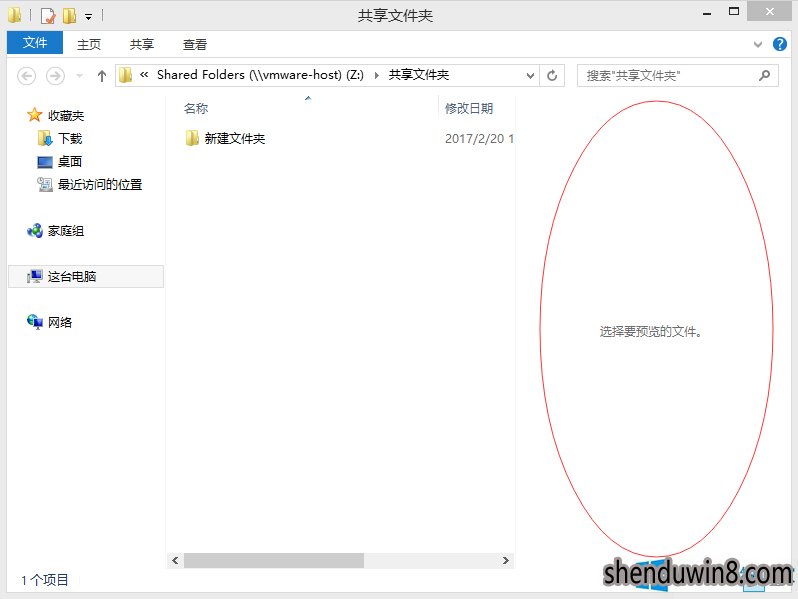Click the horizontal scrollbar thumb
Screen dimensions: 798x599
click(274, 560)
